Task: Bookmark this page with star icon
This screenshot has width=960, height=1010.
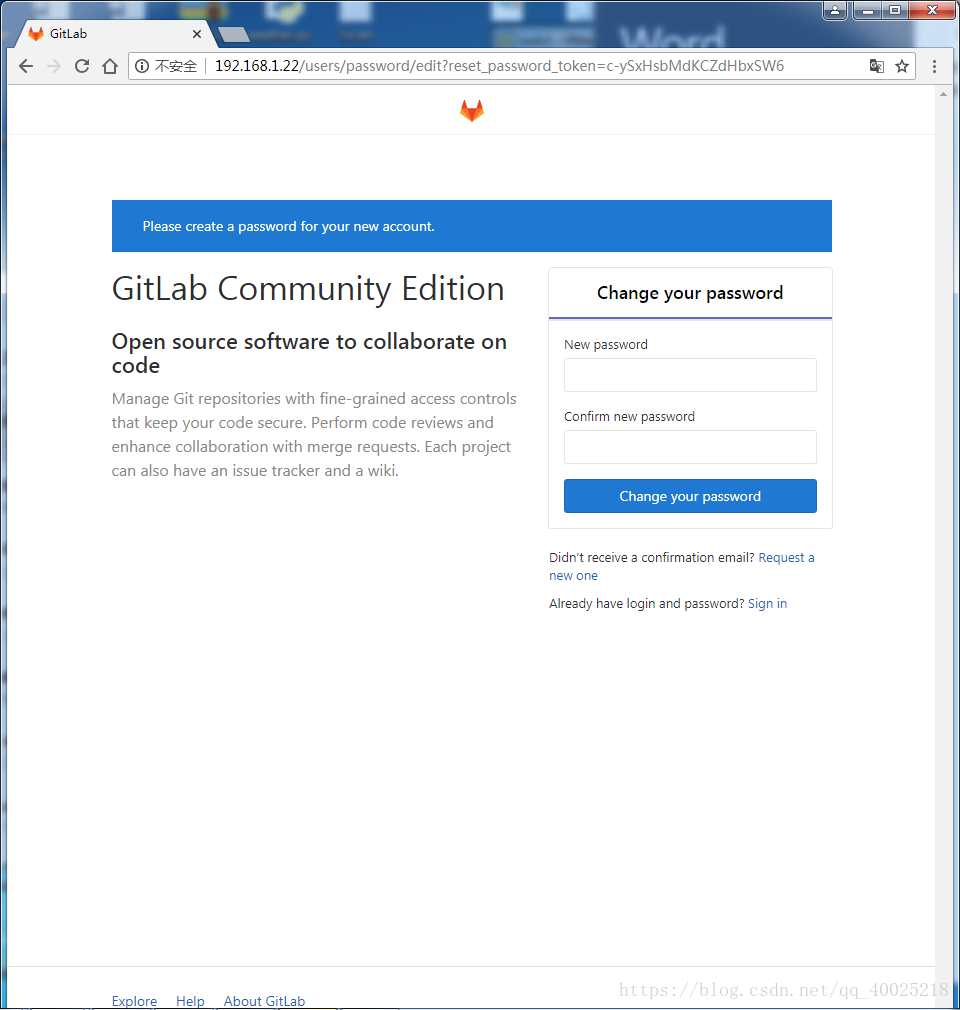Action: coord(902,66)
